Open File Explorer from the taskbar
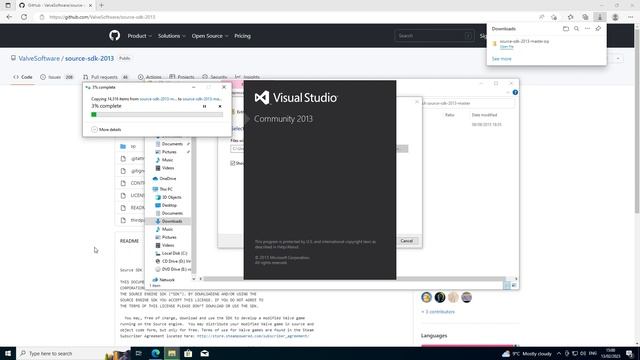Viewport: 640px width, 360px height. [x=172, y=353]
